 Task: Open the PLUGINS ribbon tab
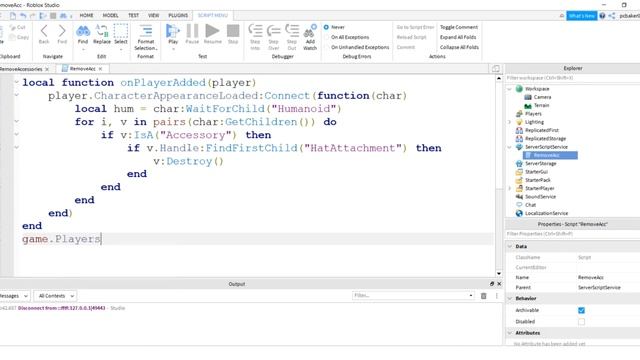178,16
